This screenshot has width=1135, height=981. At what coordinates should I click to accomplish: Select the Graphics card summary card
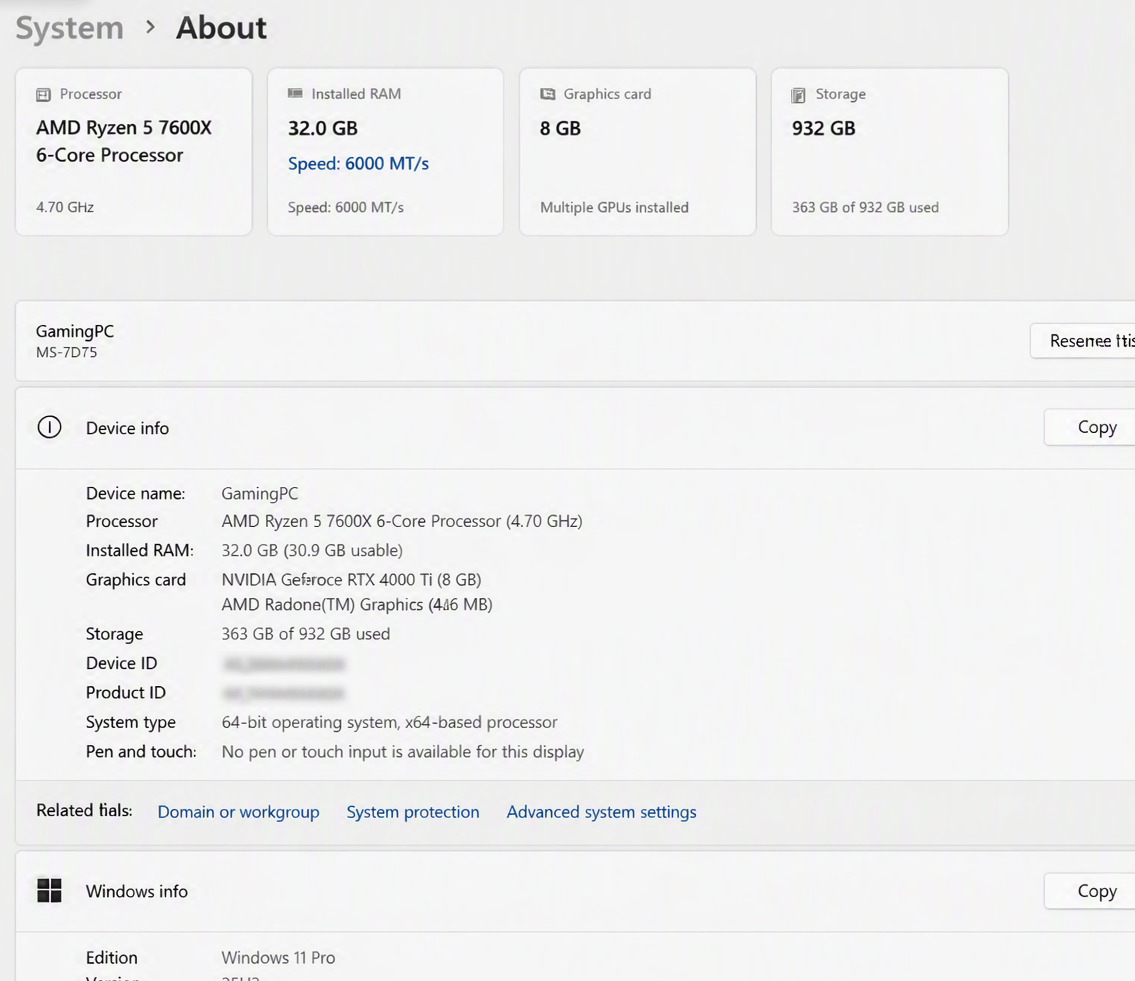(x=638, y=152)
